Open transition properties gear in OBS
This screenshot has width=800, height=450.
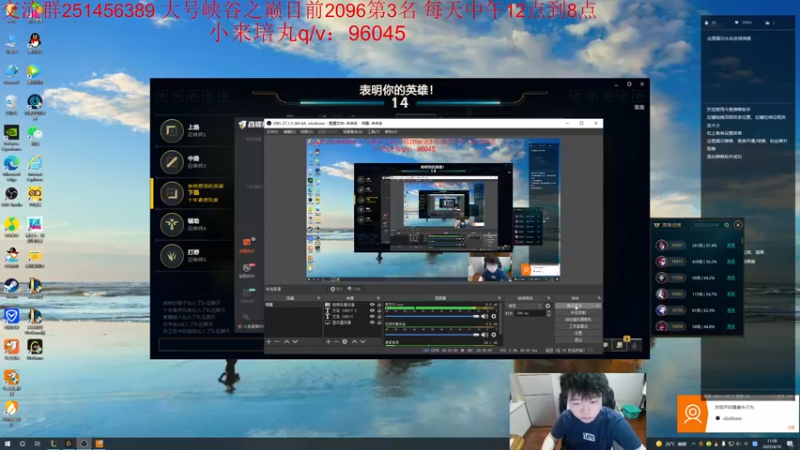(x=547, y=306)
